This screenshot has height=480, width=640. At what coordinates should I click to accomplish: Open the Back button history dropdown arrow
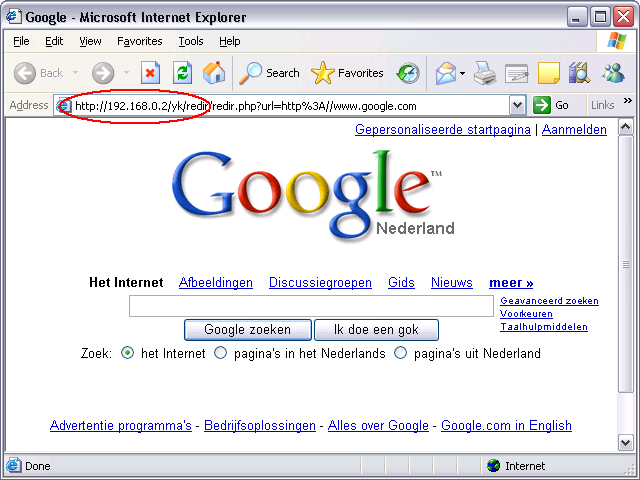(x=76, y=73)
